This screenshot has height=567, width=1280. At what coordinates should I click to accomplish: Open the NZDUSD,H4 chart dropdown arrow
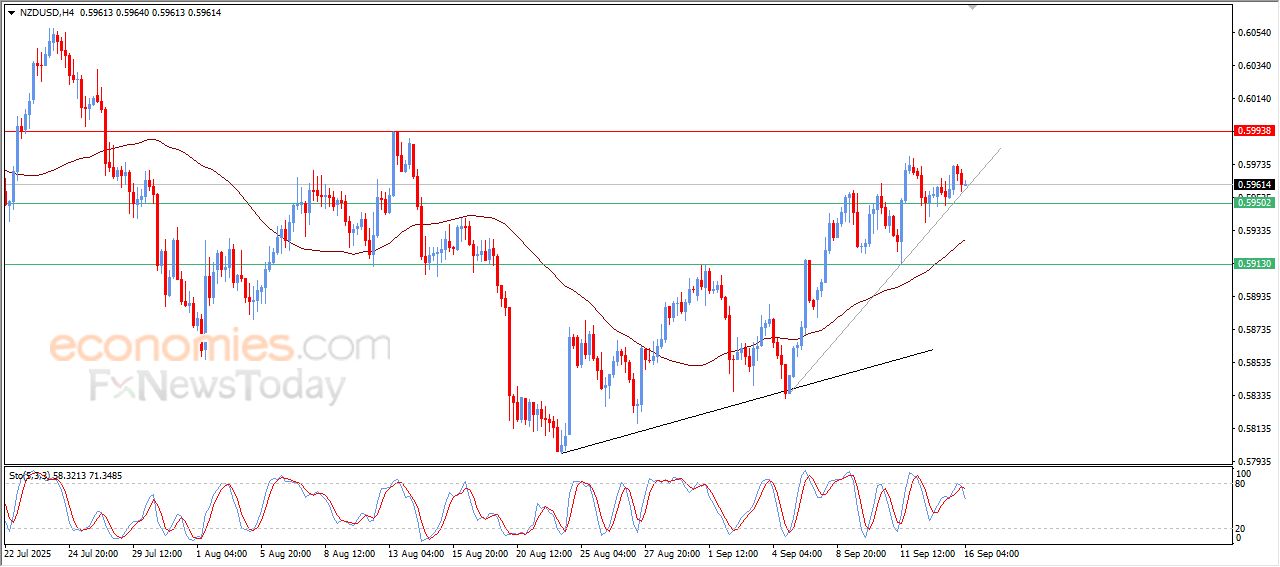(x=11, y=13)
